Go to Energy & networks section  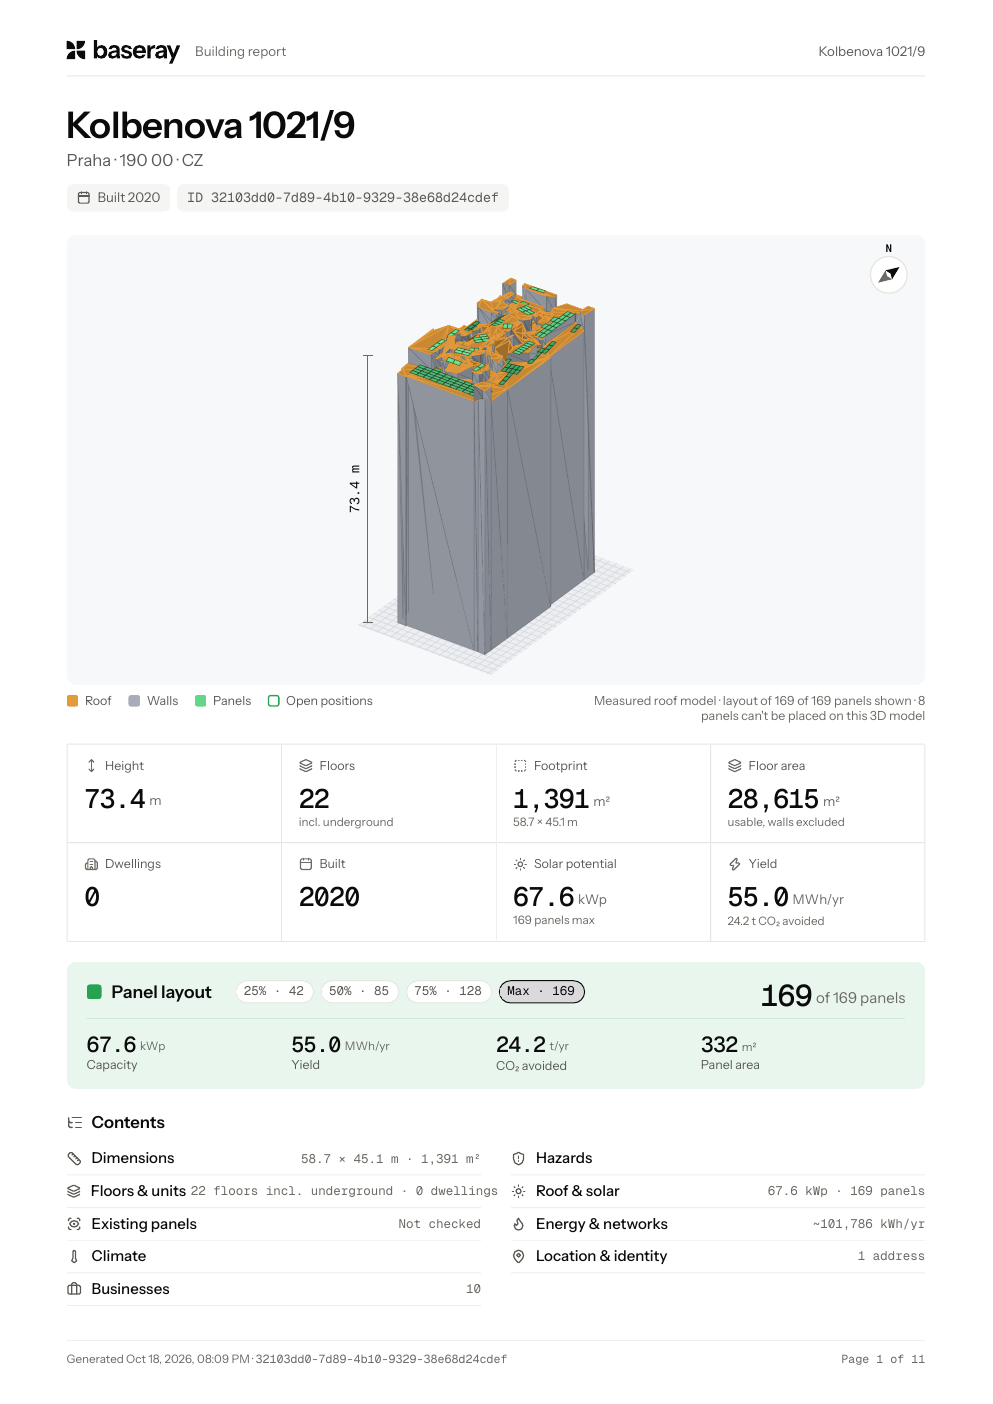(718, 1224)
